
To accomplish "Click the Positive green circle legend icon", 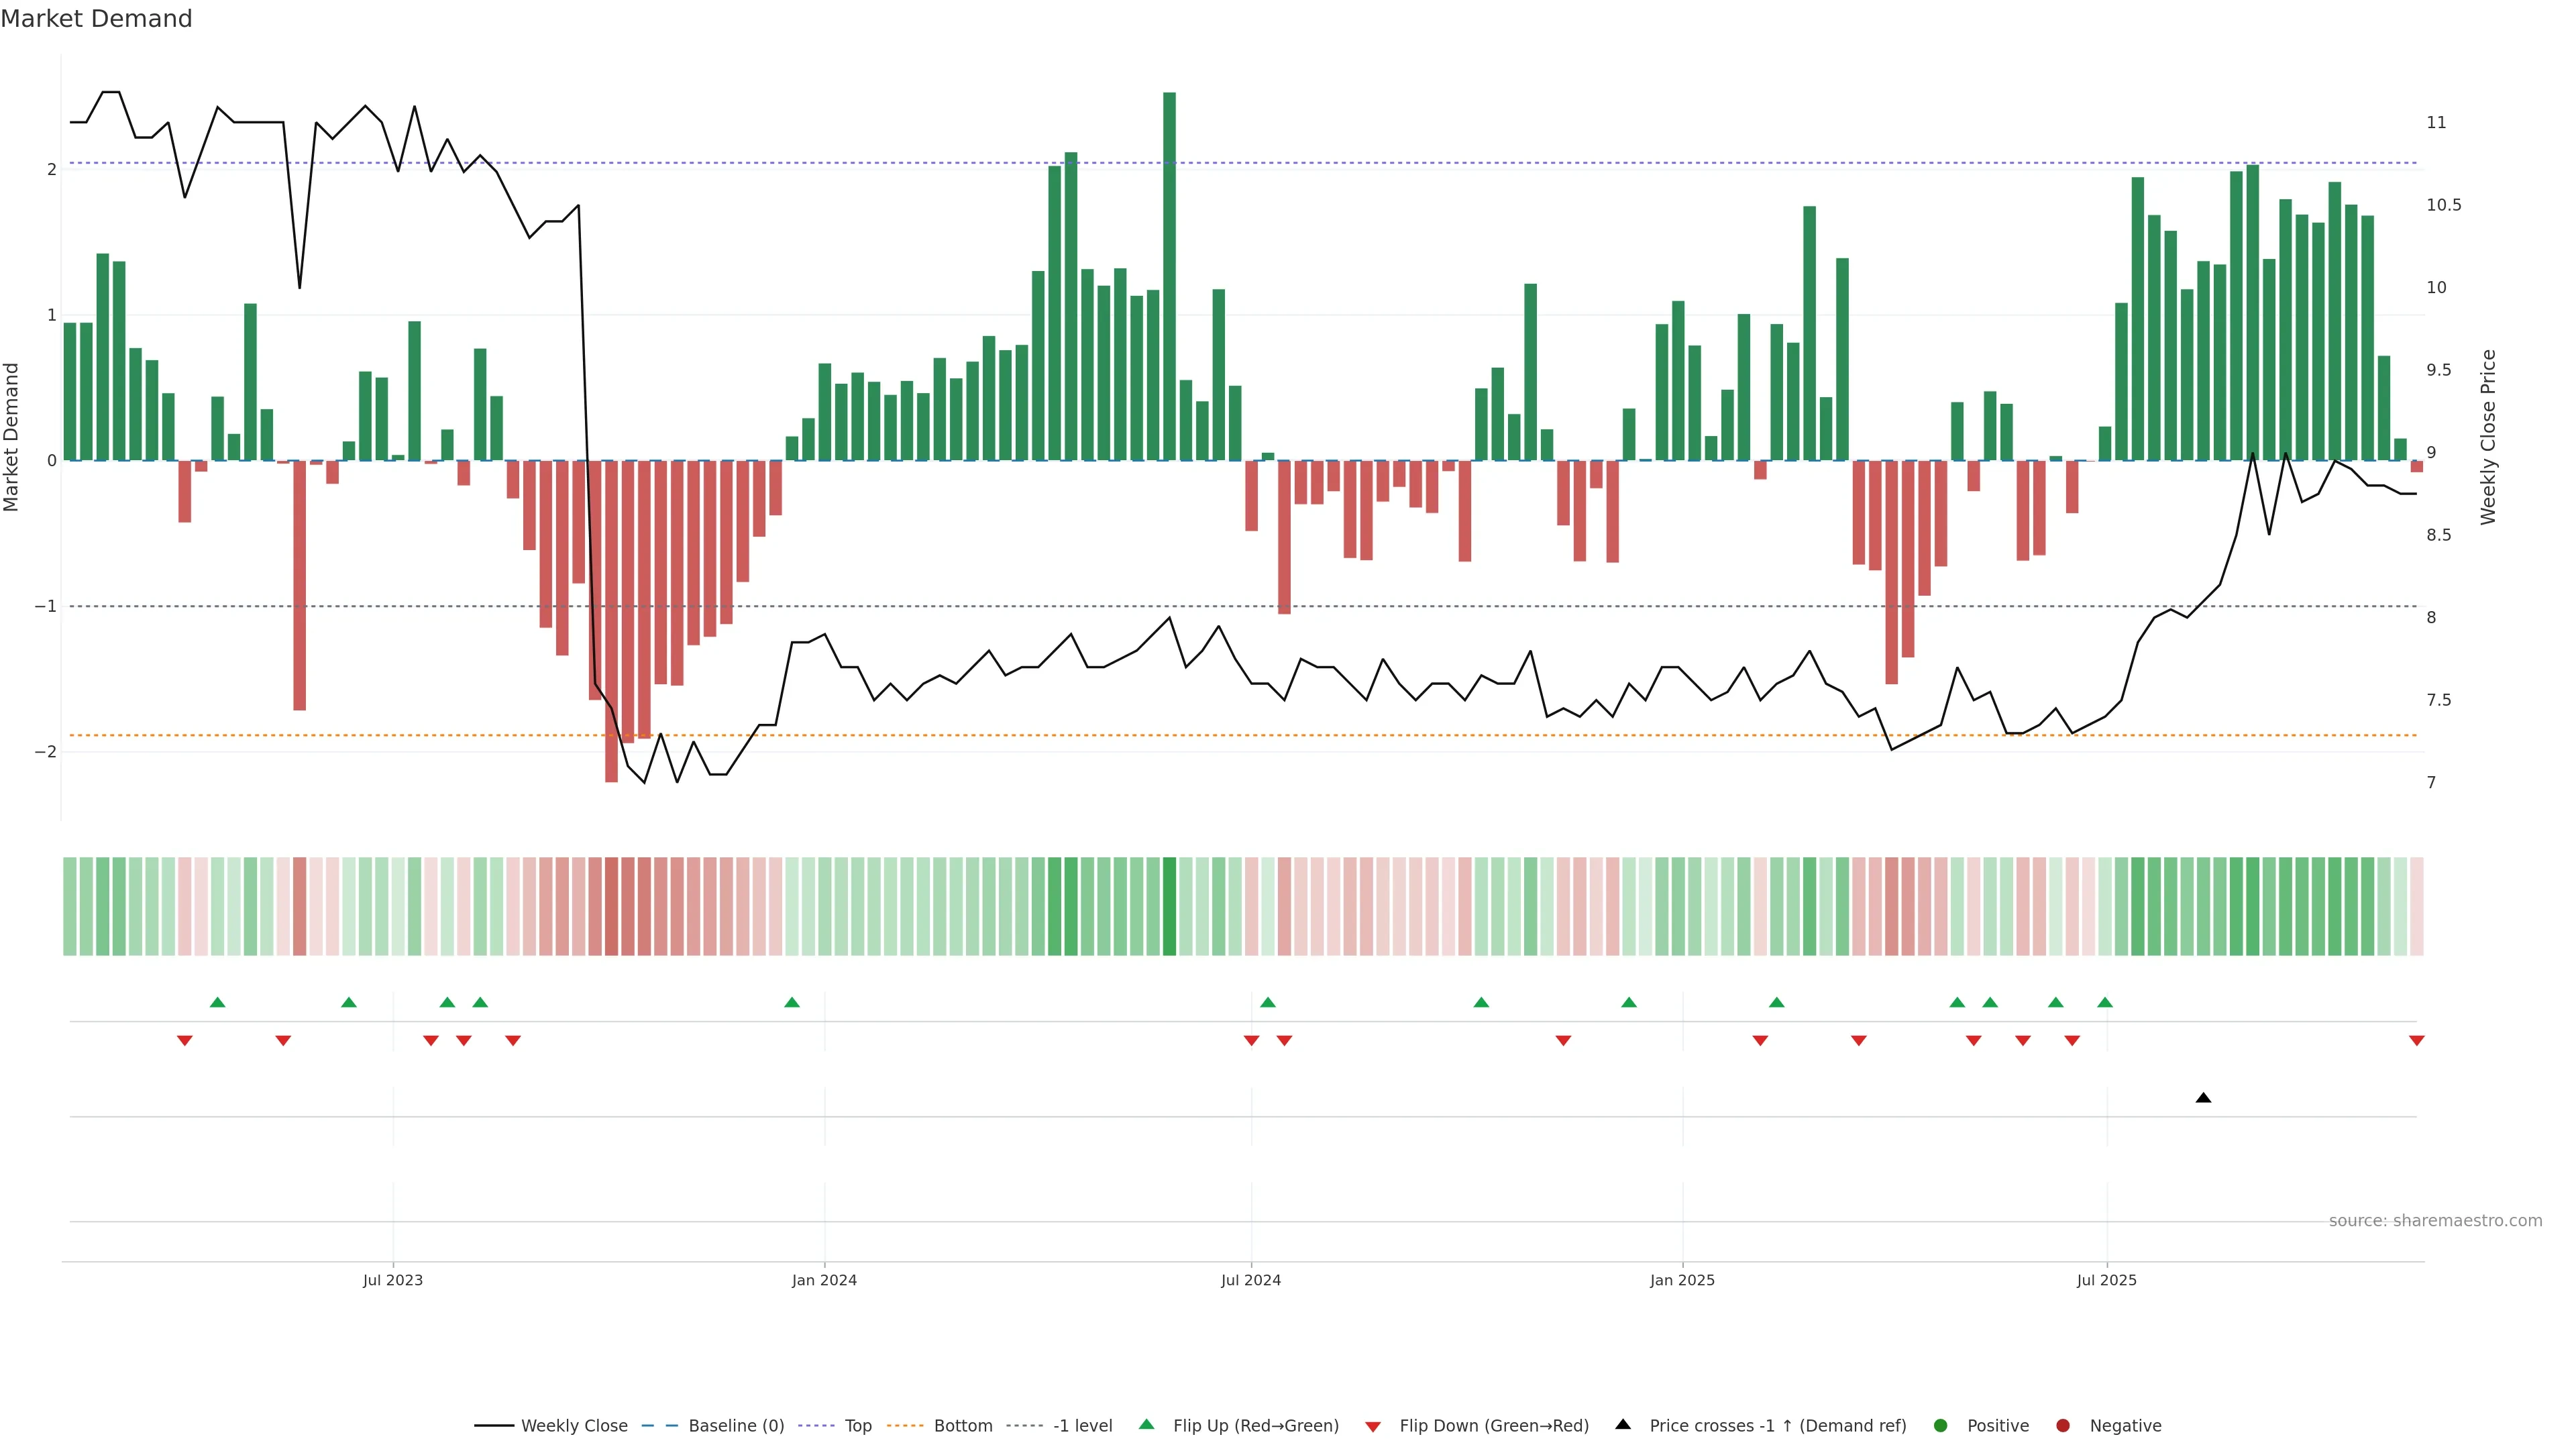I will click(1941, 1426).
